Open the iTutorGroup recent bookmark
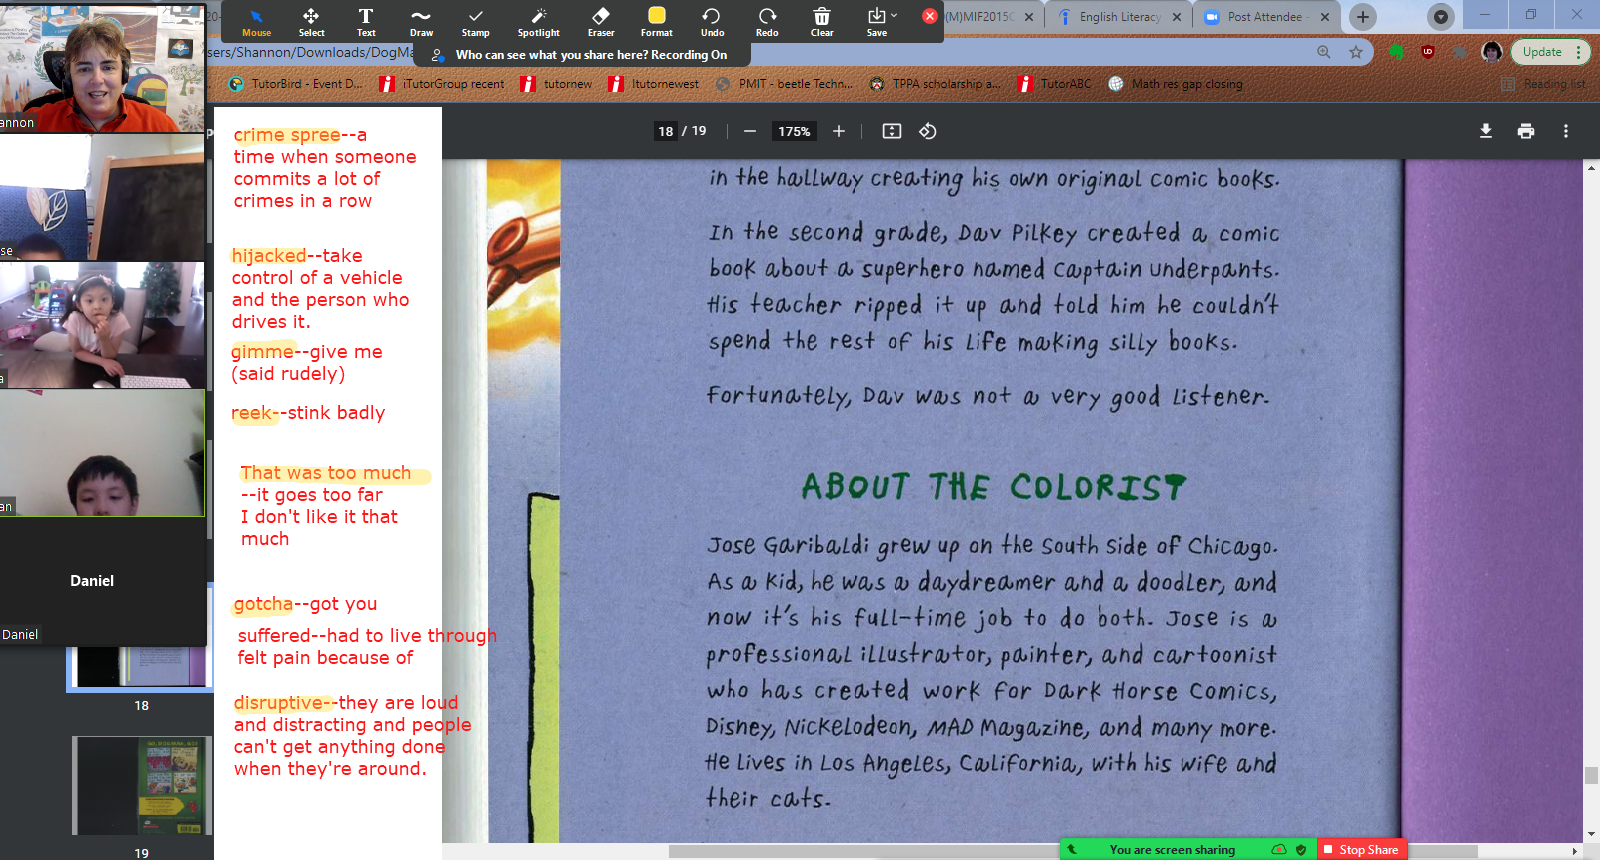 pos(442,84)
